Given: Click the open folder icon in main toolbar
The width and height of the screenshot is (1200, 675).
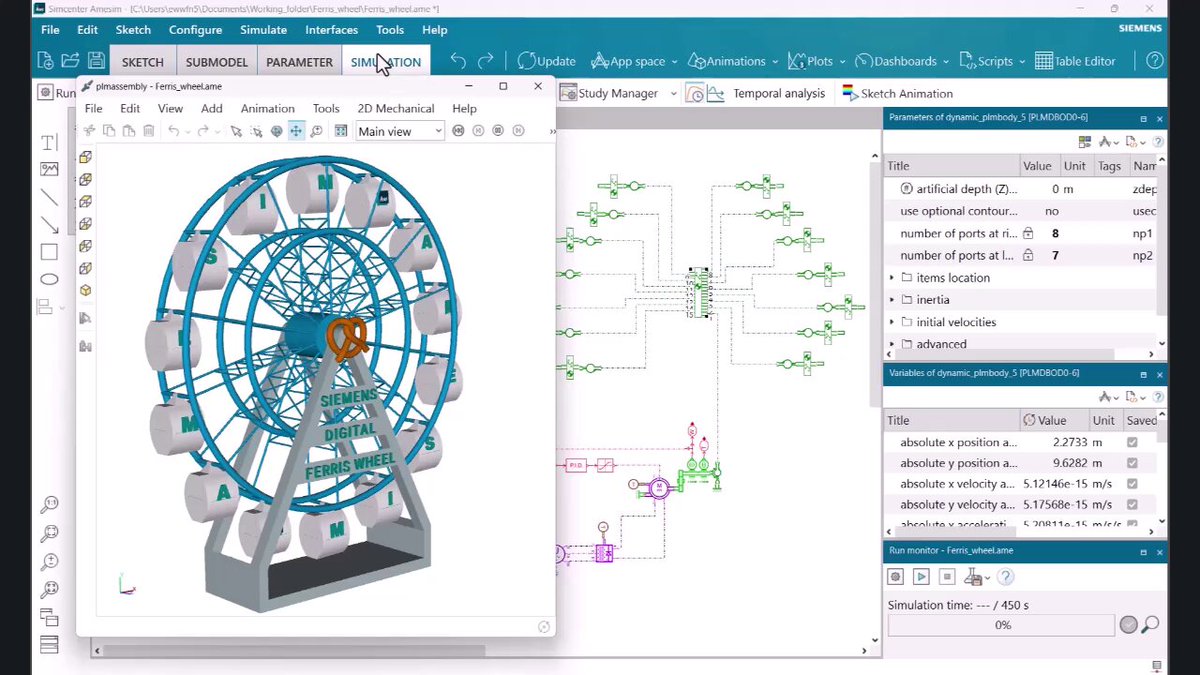Looking at the screenshot, I should (71, 61).
